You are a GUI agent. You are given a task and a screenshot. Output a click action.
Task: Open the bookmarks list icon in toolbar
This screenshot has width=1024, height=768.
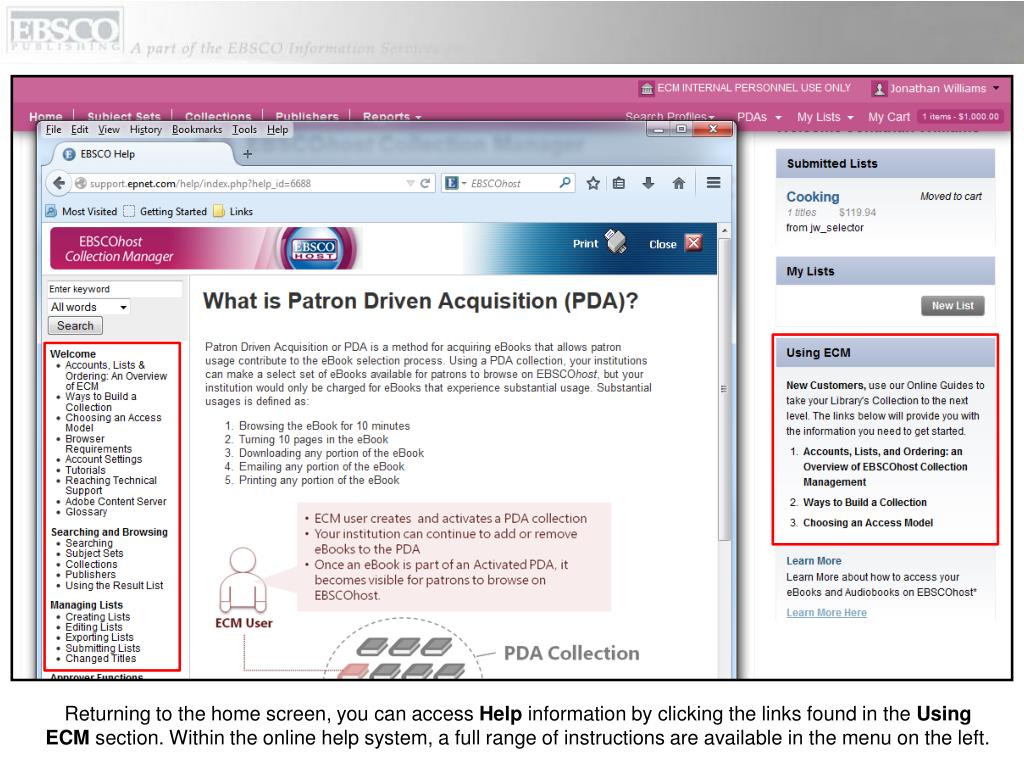click(x=619, y=184)
